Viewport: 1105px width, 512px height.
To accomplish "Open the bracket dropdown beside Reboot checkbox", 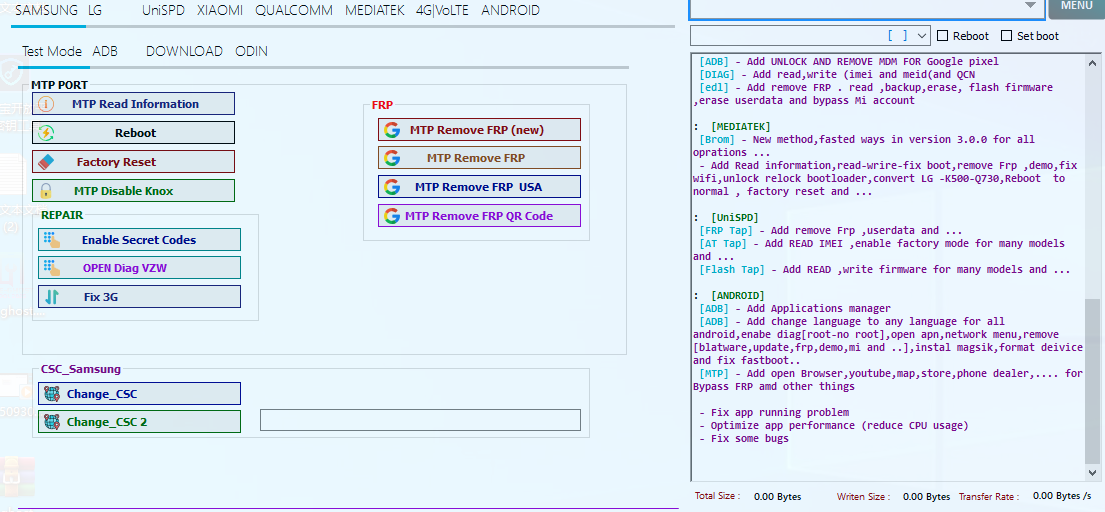I will click(921, 36).
